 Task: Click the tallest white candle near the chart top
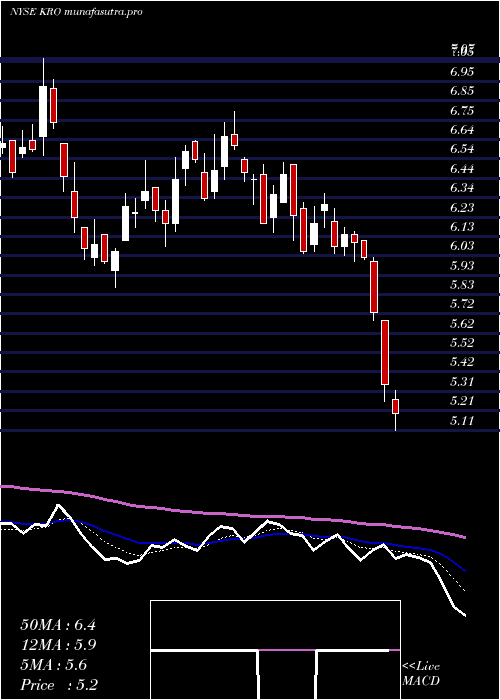(43, 111)
